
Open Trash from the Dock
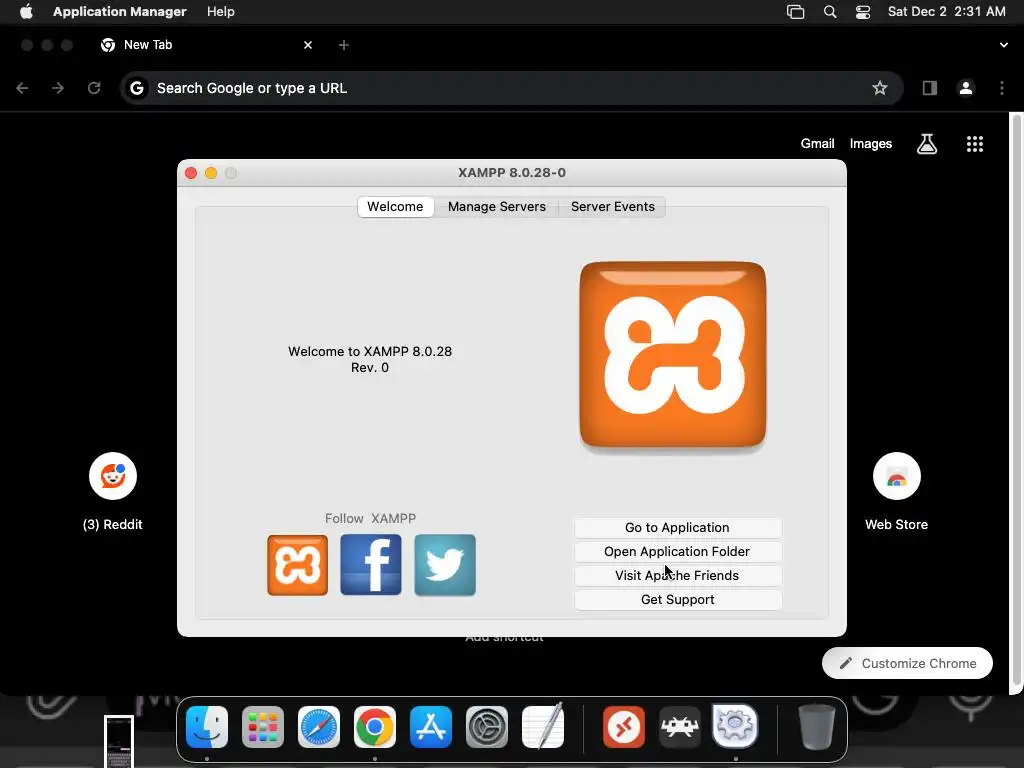point(816,727)
